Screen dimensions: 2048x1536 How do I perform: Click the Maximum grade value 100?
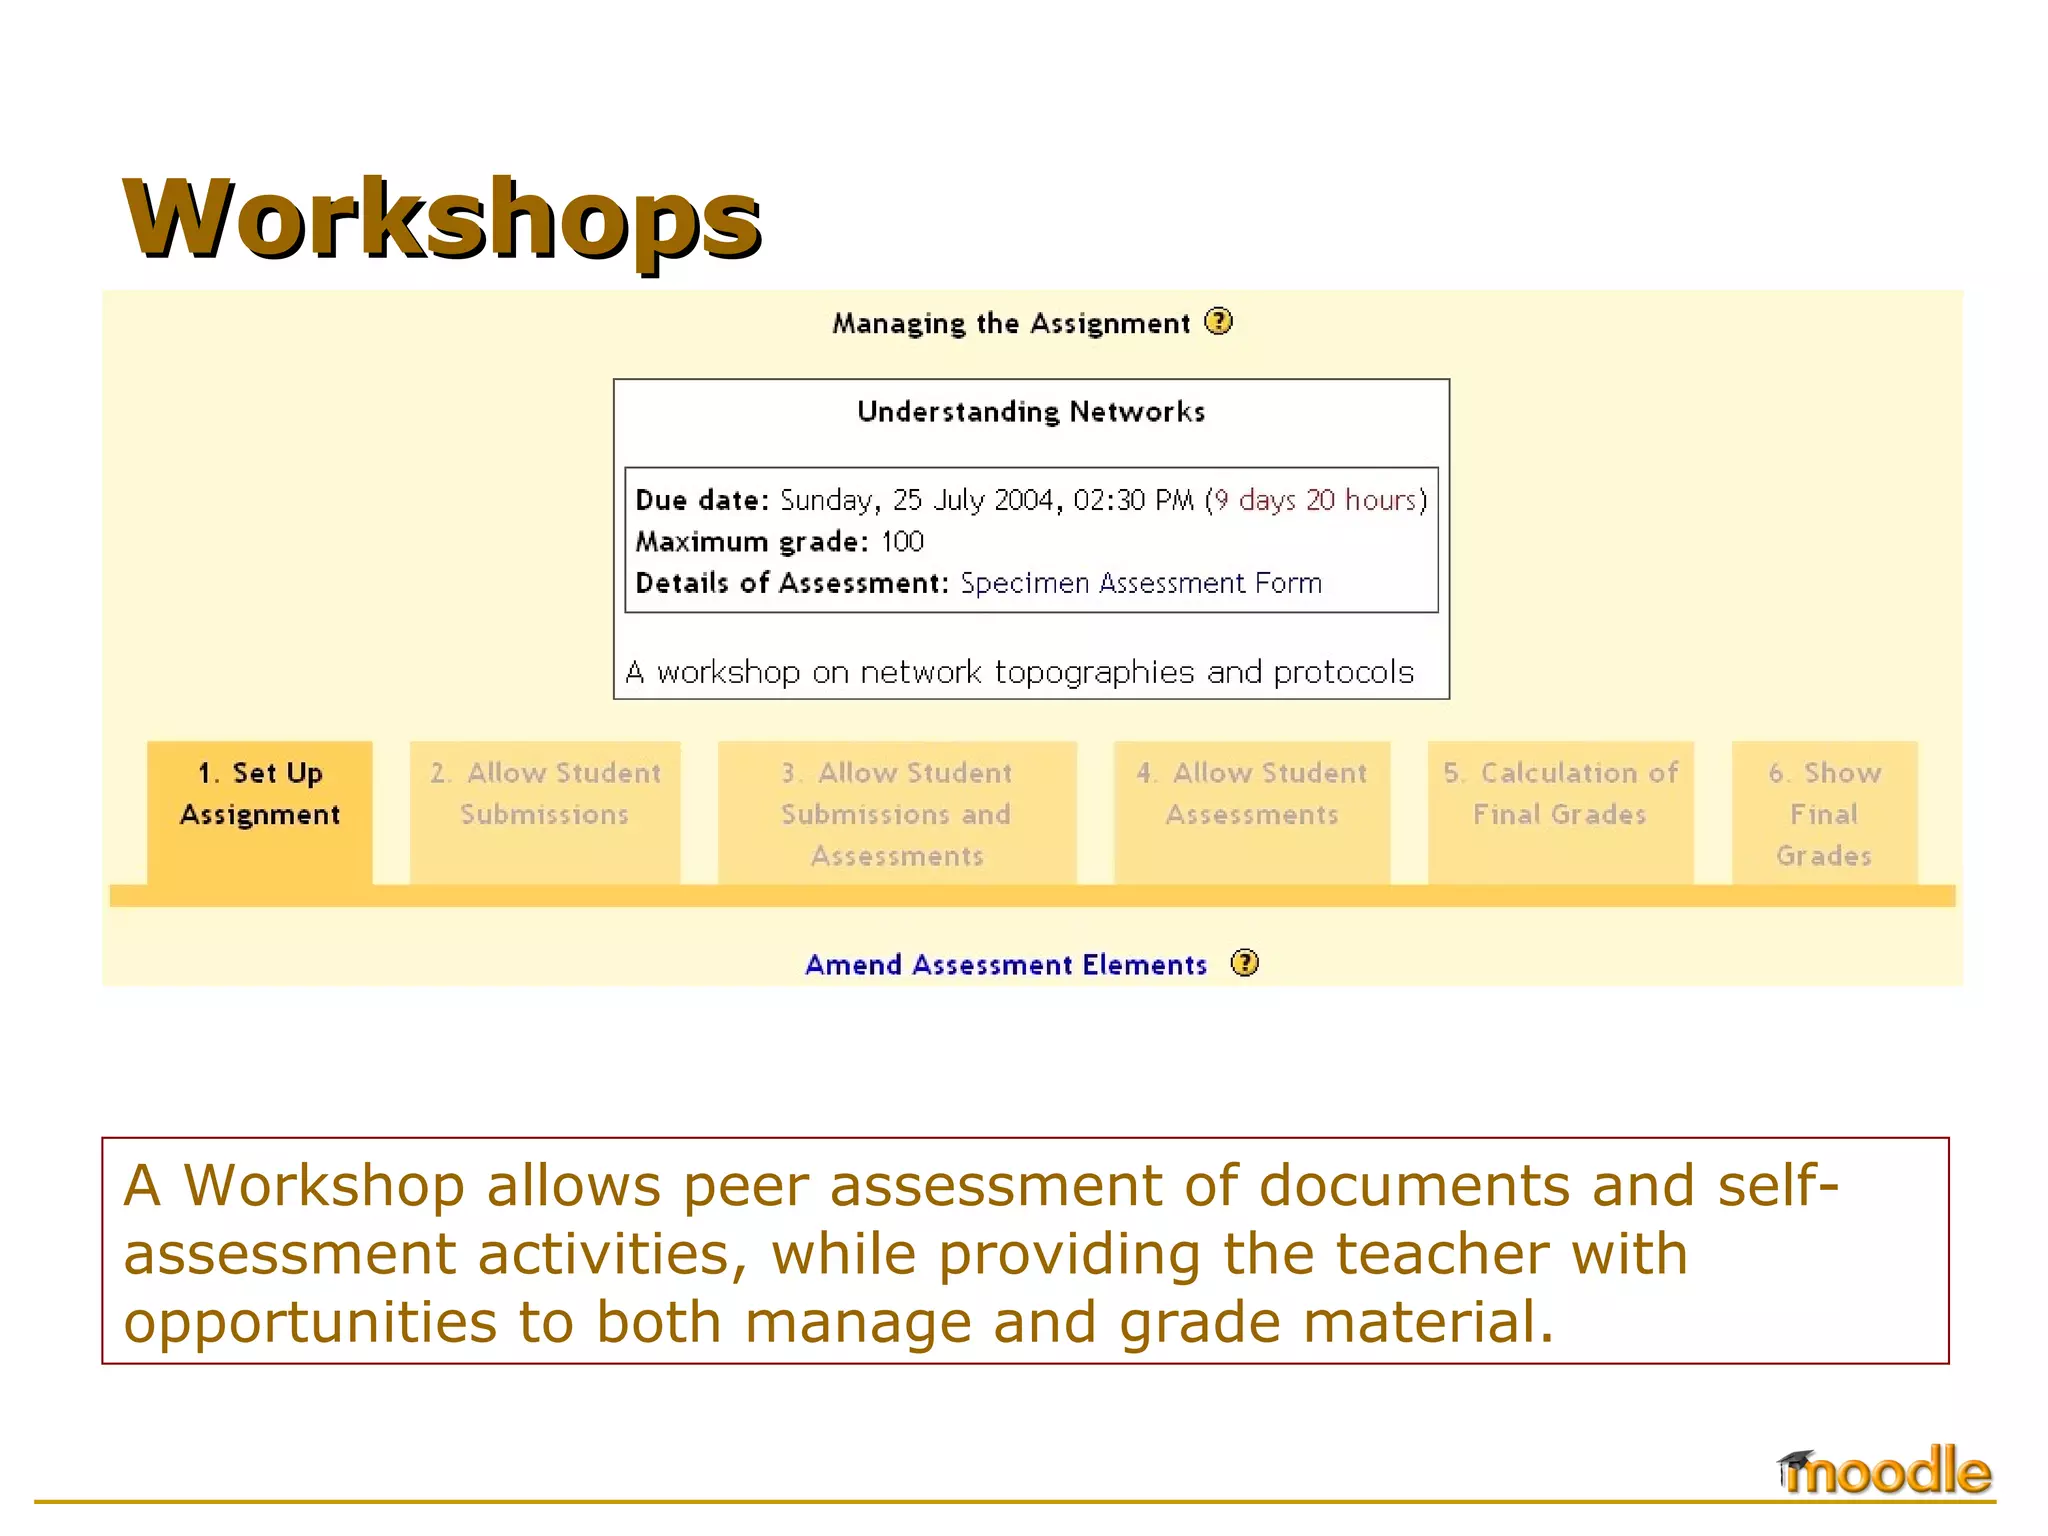pyautogui.click(x=902, y=542)
